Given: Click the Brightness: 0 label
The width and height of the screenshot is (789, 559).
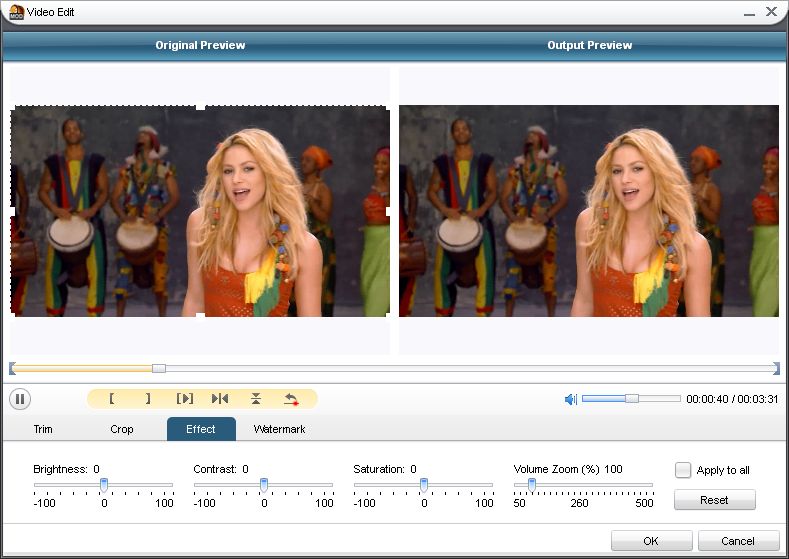Looking at the screenshot, I should [x=66, y=469].
